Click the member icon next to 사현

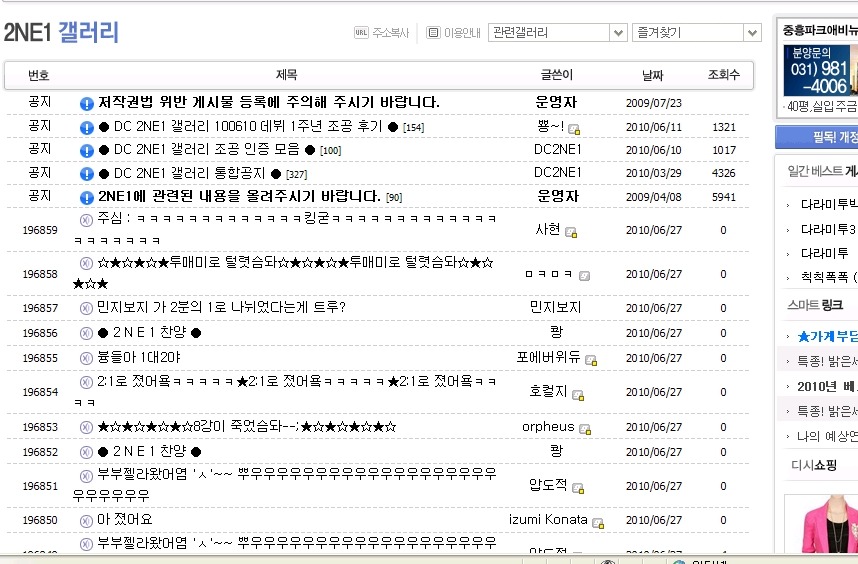coord(571,232)
